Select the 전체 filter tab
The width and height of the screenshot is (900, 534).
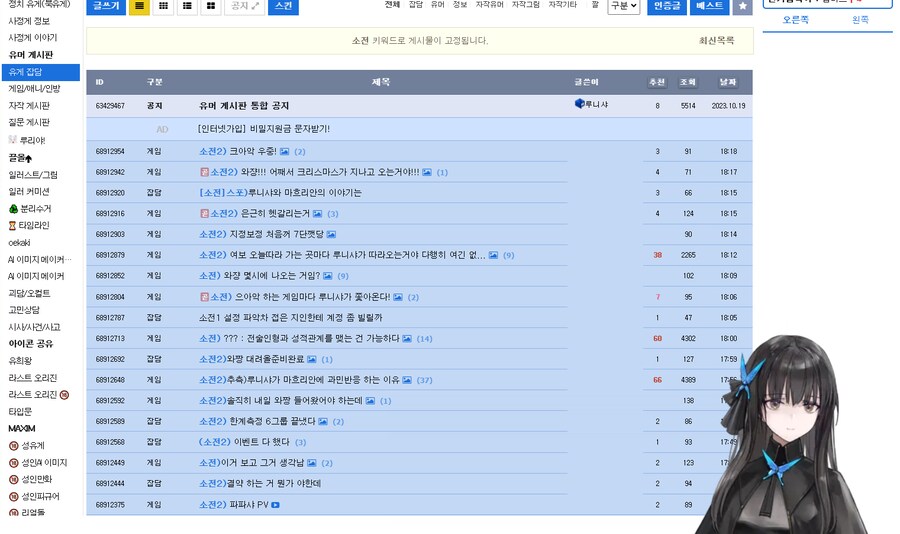[392, 5]
